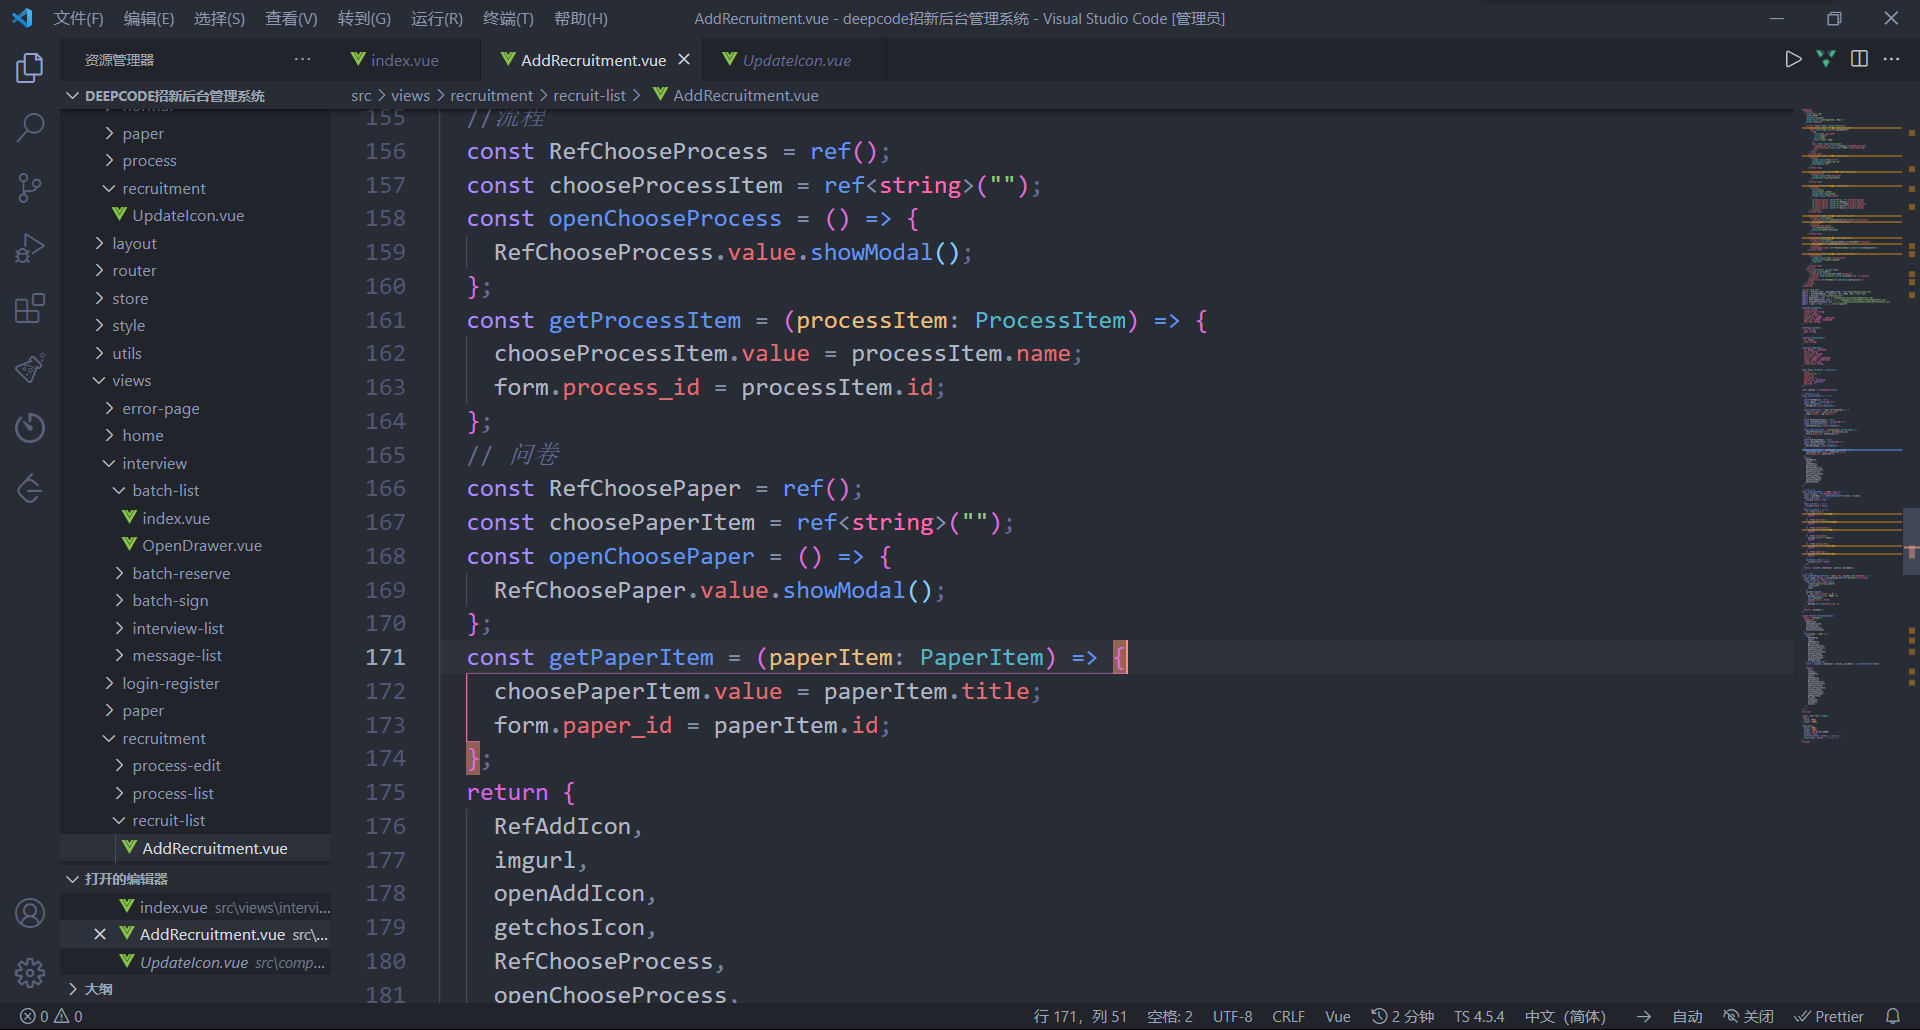Open the 终端(T) menu
Image resolution: width=1920 pixels, height=1030 pixels.
coord(508,18)
